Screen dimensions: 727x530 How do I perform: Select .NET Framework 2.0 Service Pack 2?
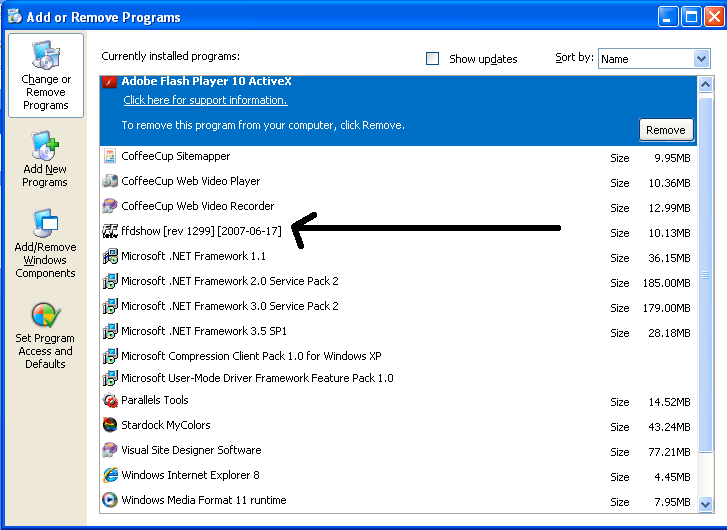pyautogui.click(x=398, y=282)
